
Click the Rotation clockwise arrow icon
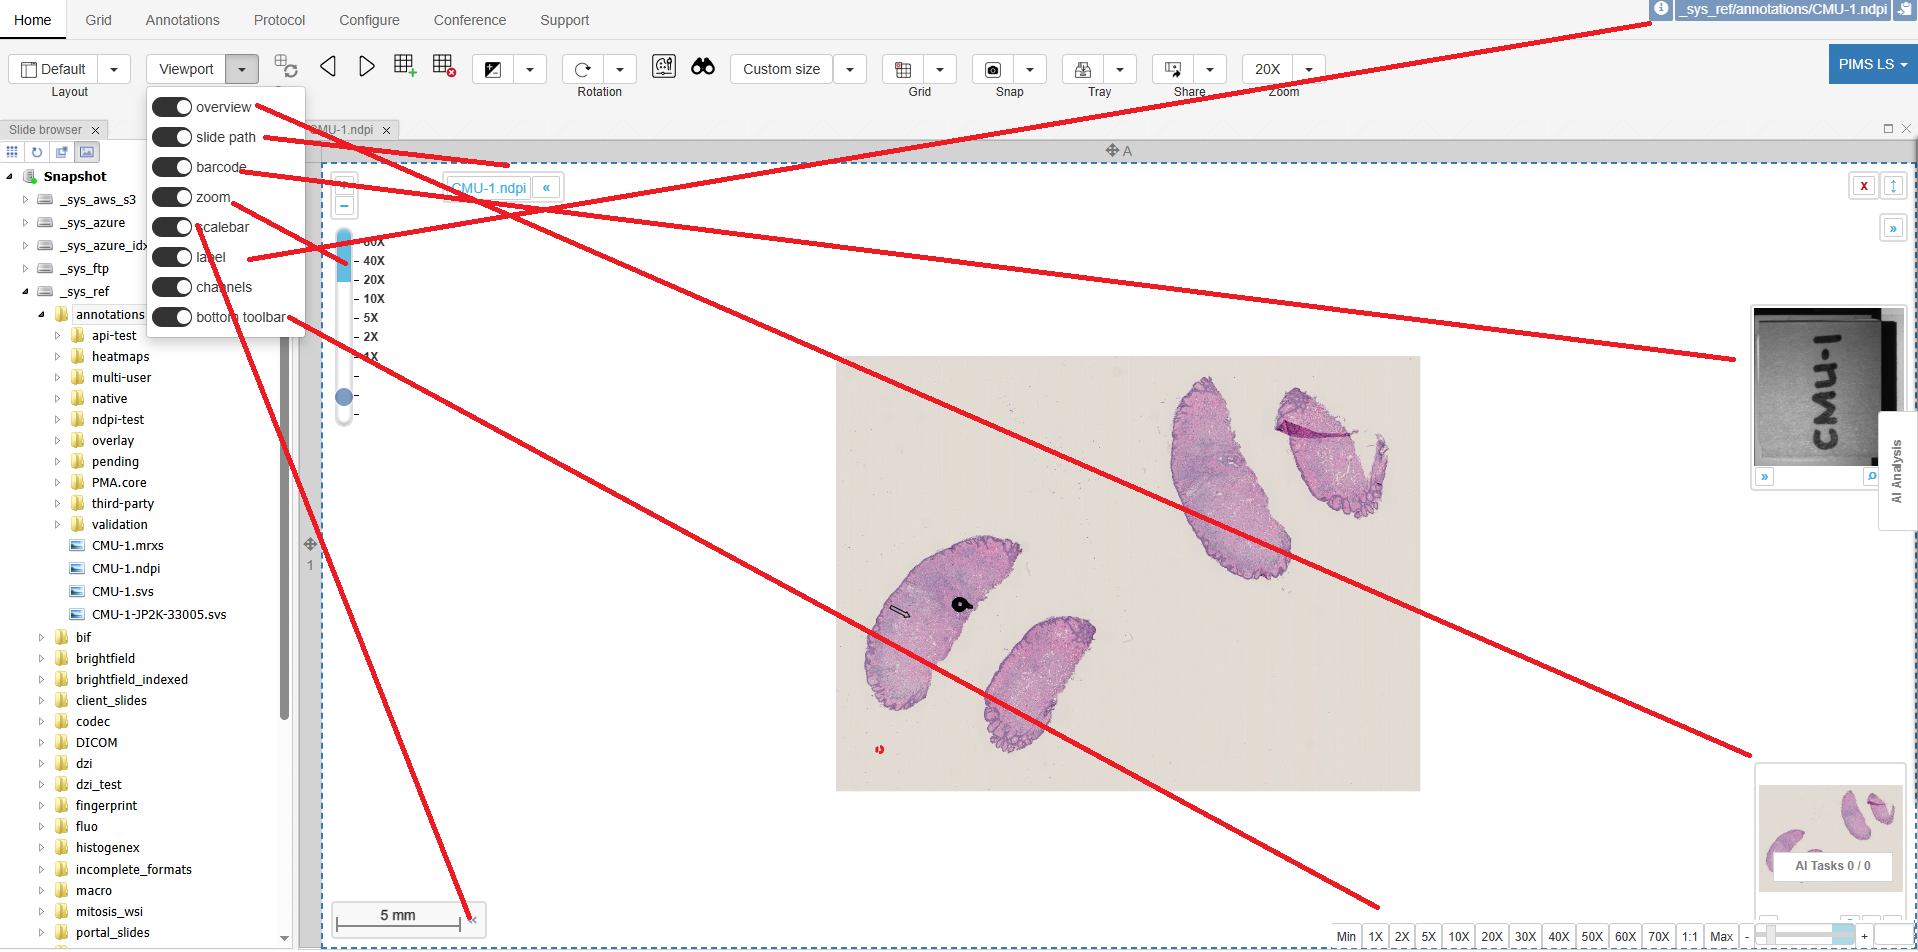(x=583, y=69)
